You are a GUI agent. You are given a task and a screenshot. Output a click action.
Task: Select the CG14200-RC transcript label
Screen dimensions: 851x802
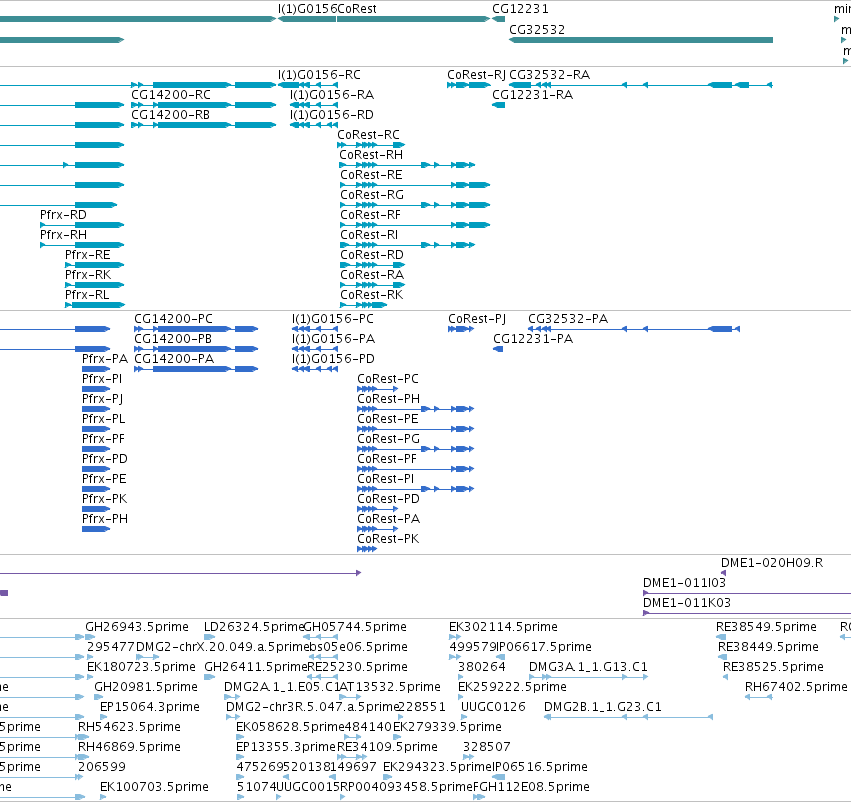(x=171, y=95)
